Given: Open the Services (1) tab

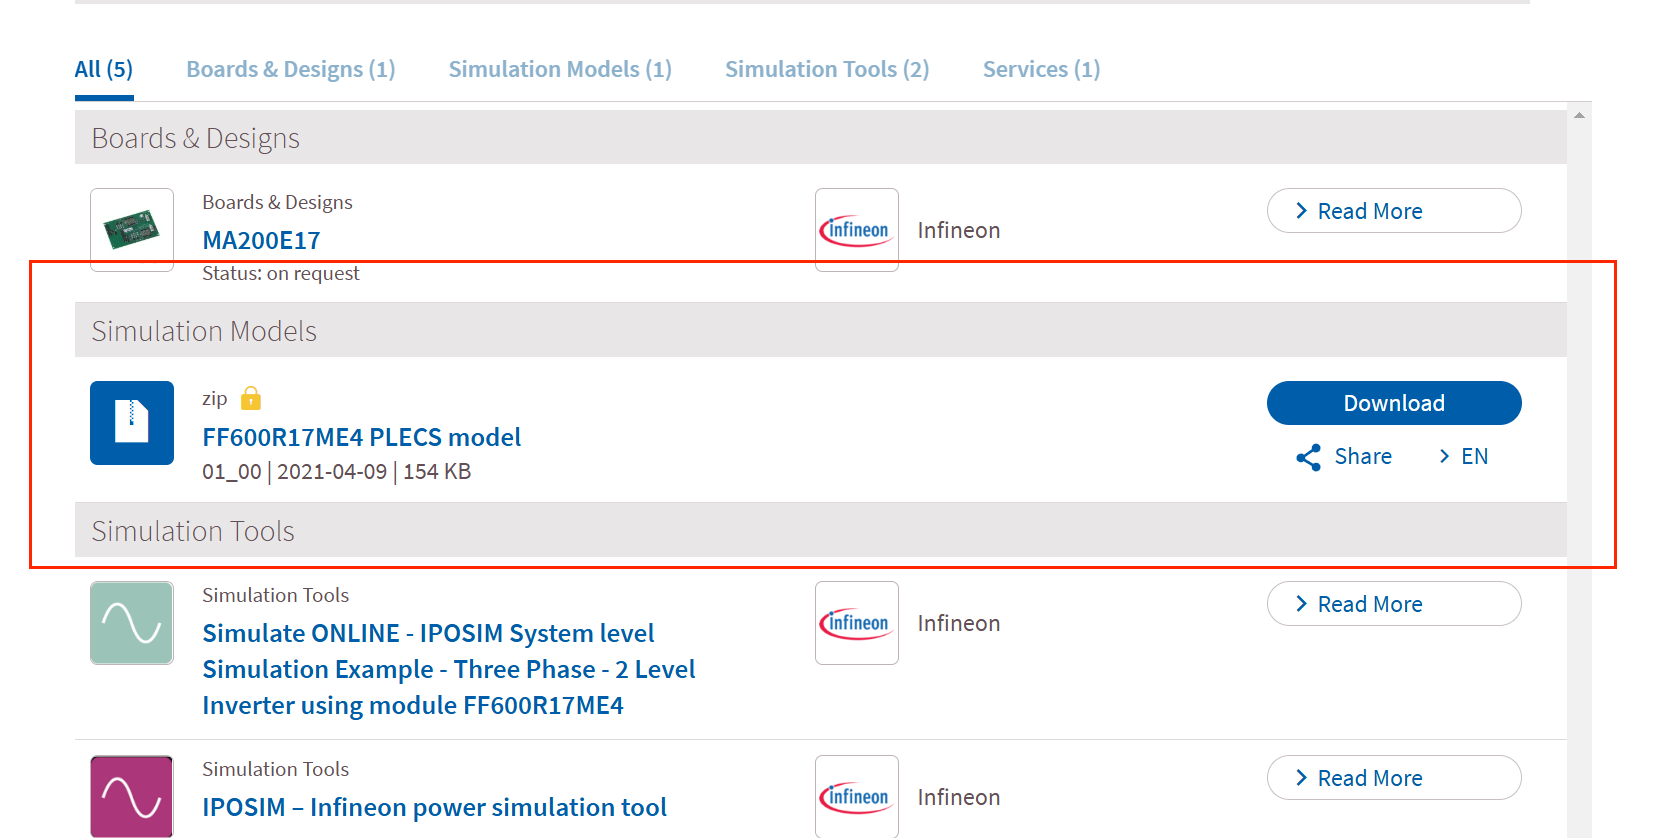Looking at the screenshot, I should (1041, 69).
